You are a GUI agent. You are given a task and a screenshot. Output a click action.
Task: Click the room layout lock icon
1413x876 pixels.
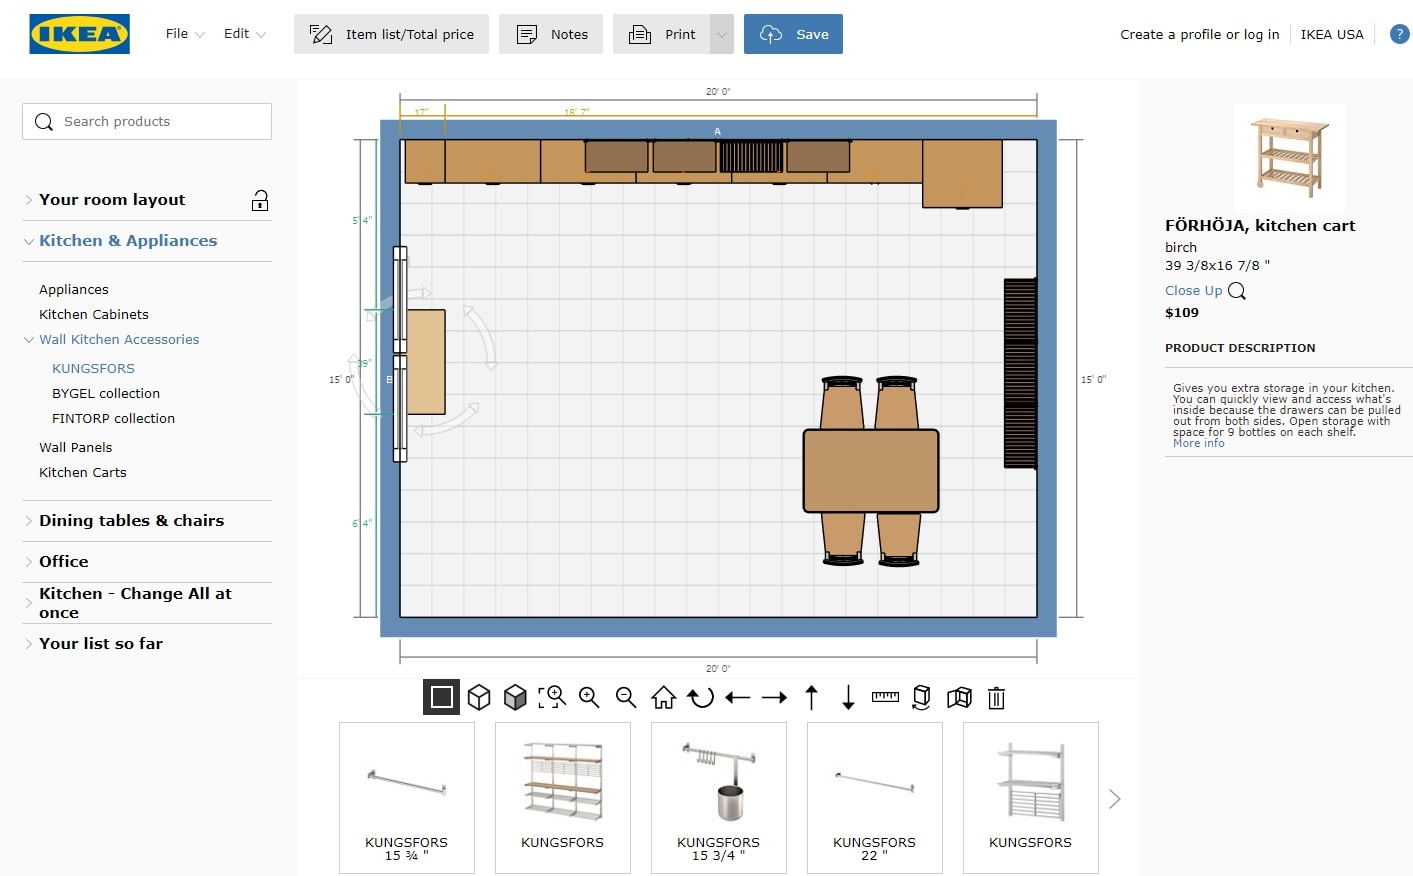pos(260,200)
